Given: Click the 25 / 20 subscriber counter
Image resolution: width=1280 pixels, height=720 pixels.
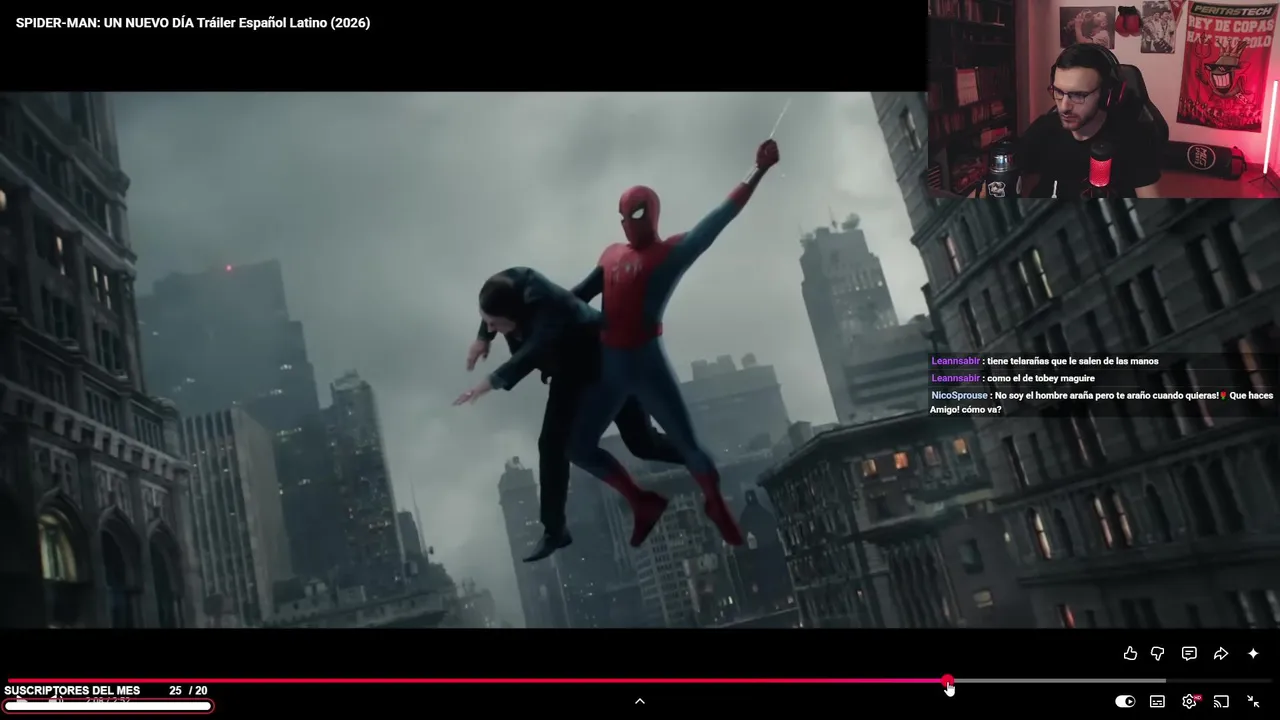Looking at the screenshot, I should tap(188, 690).
